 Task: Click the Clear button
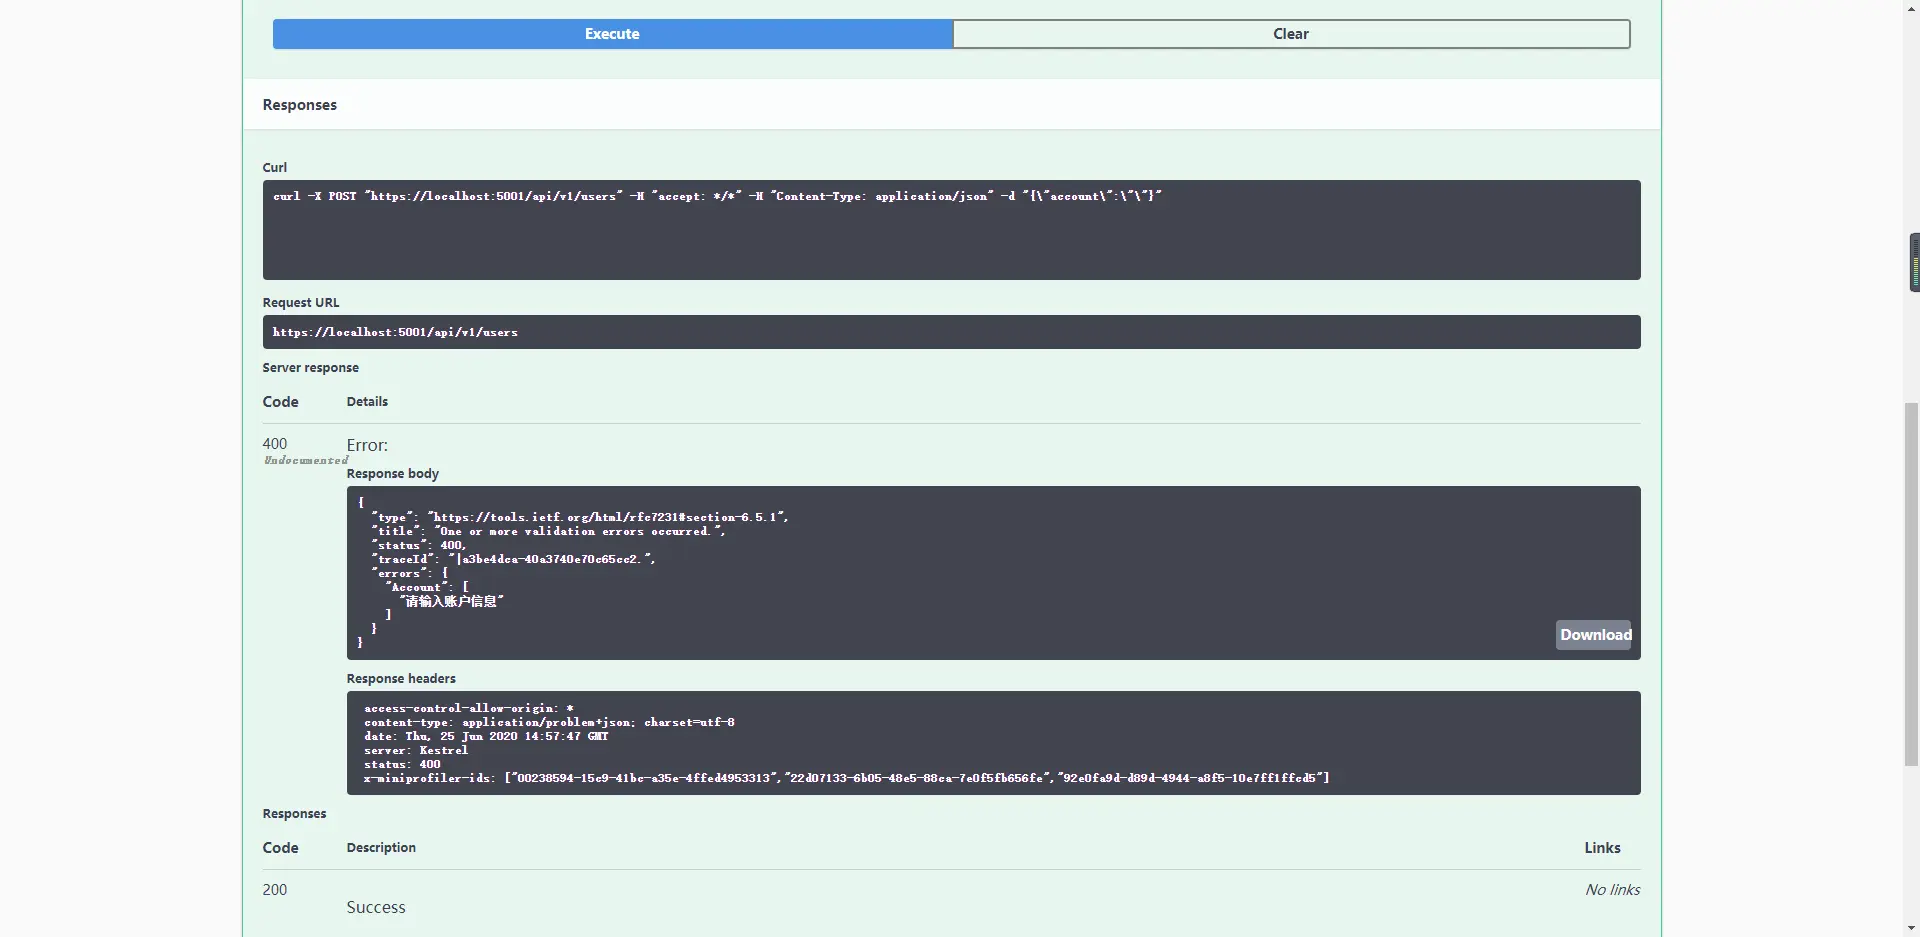(1291, 34)
